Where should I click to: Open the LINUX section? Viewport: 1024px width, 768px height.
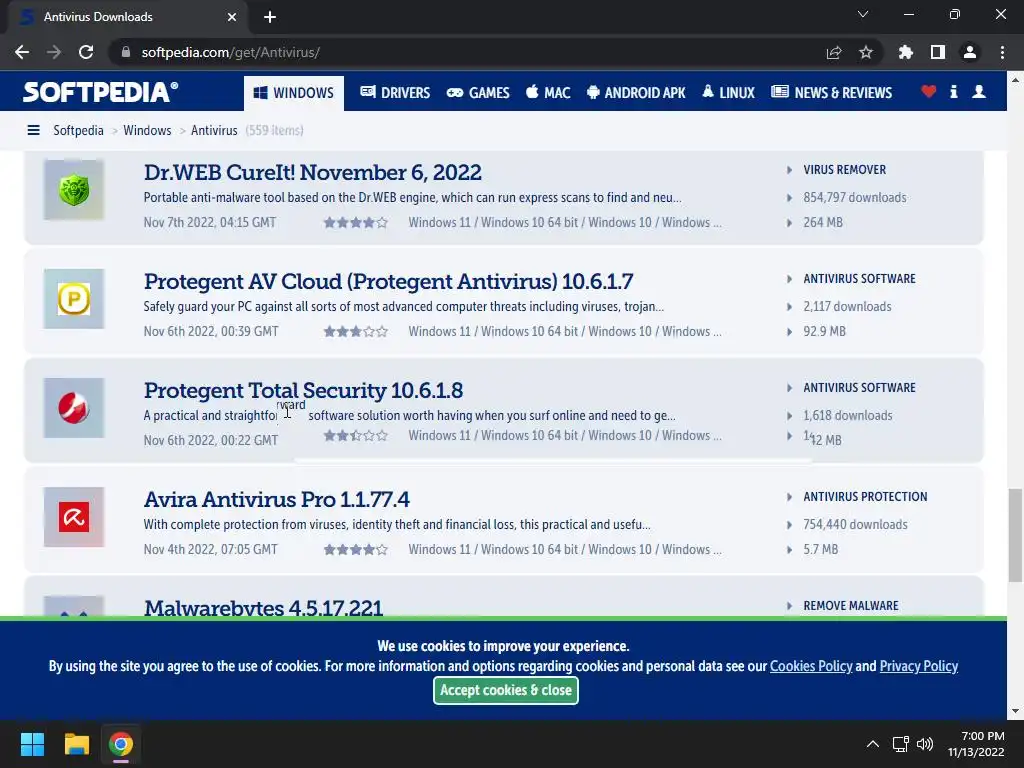728,93
